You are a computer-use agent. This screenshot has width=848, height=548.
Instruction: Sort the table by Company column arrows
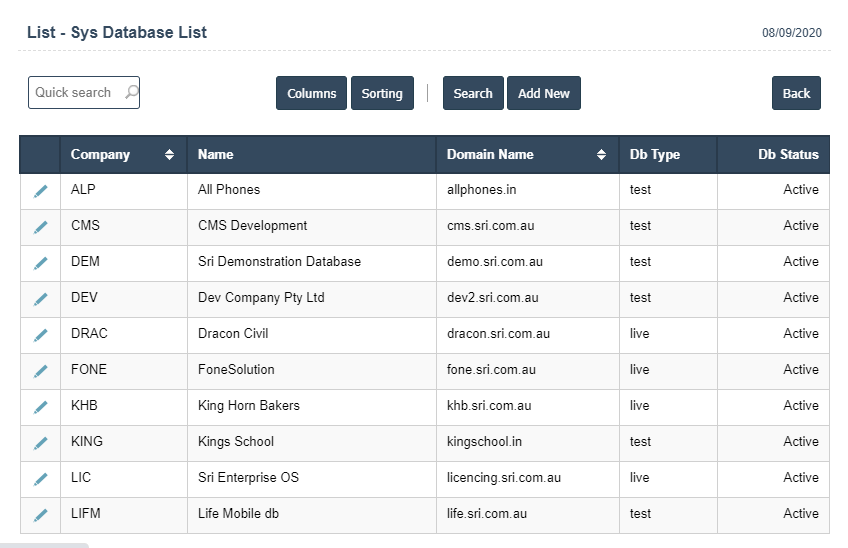(169, 155)
